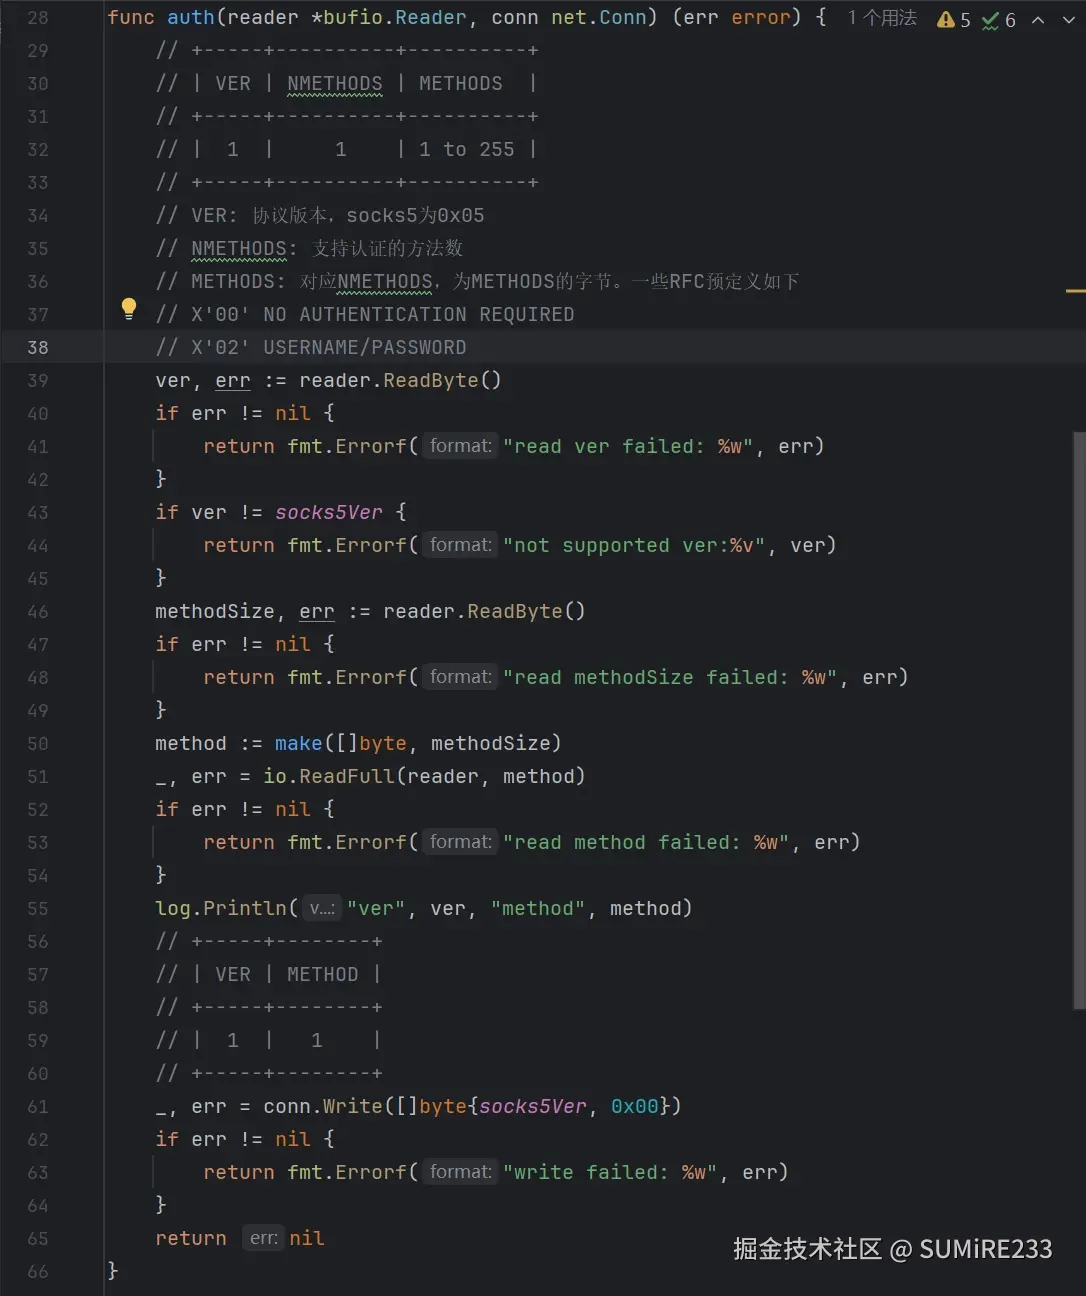
Task: Click conn.Write call on line 61
Action: [x=323, y=1106]
